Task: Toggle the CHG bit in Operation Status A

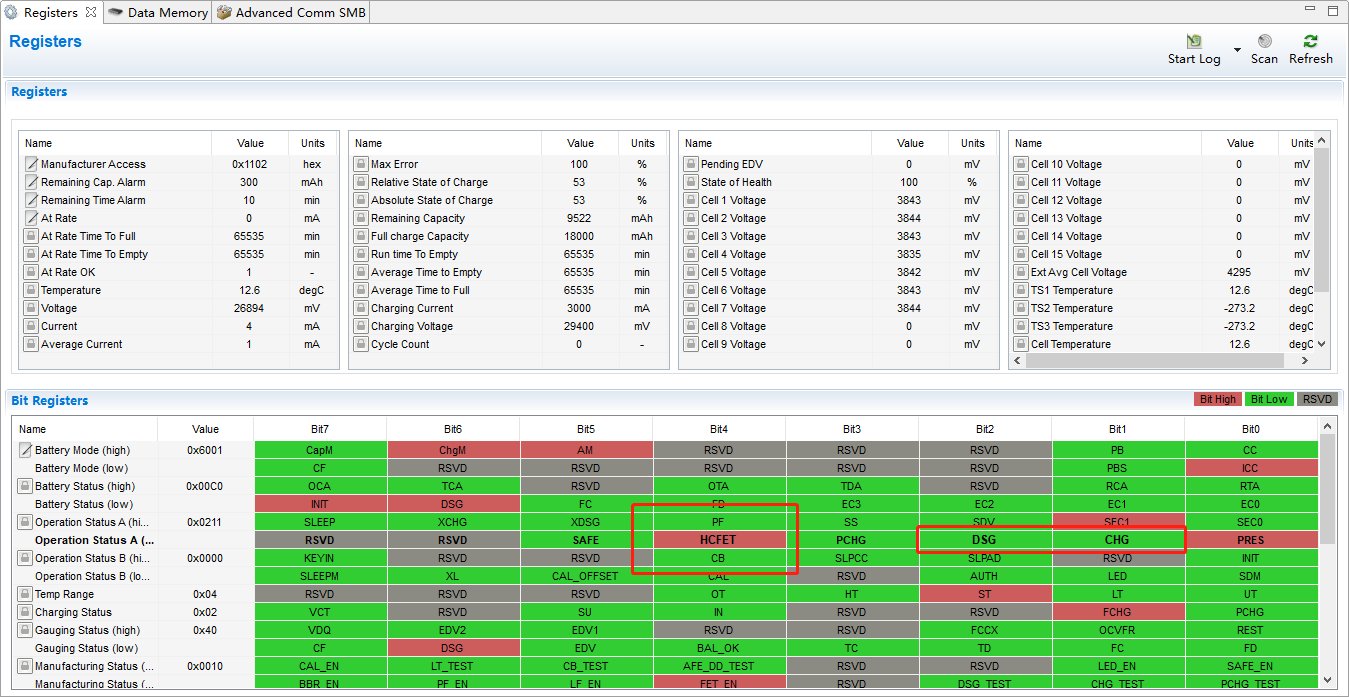Action: point(1117,539)
